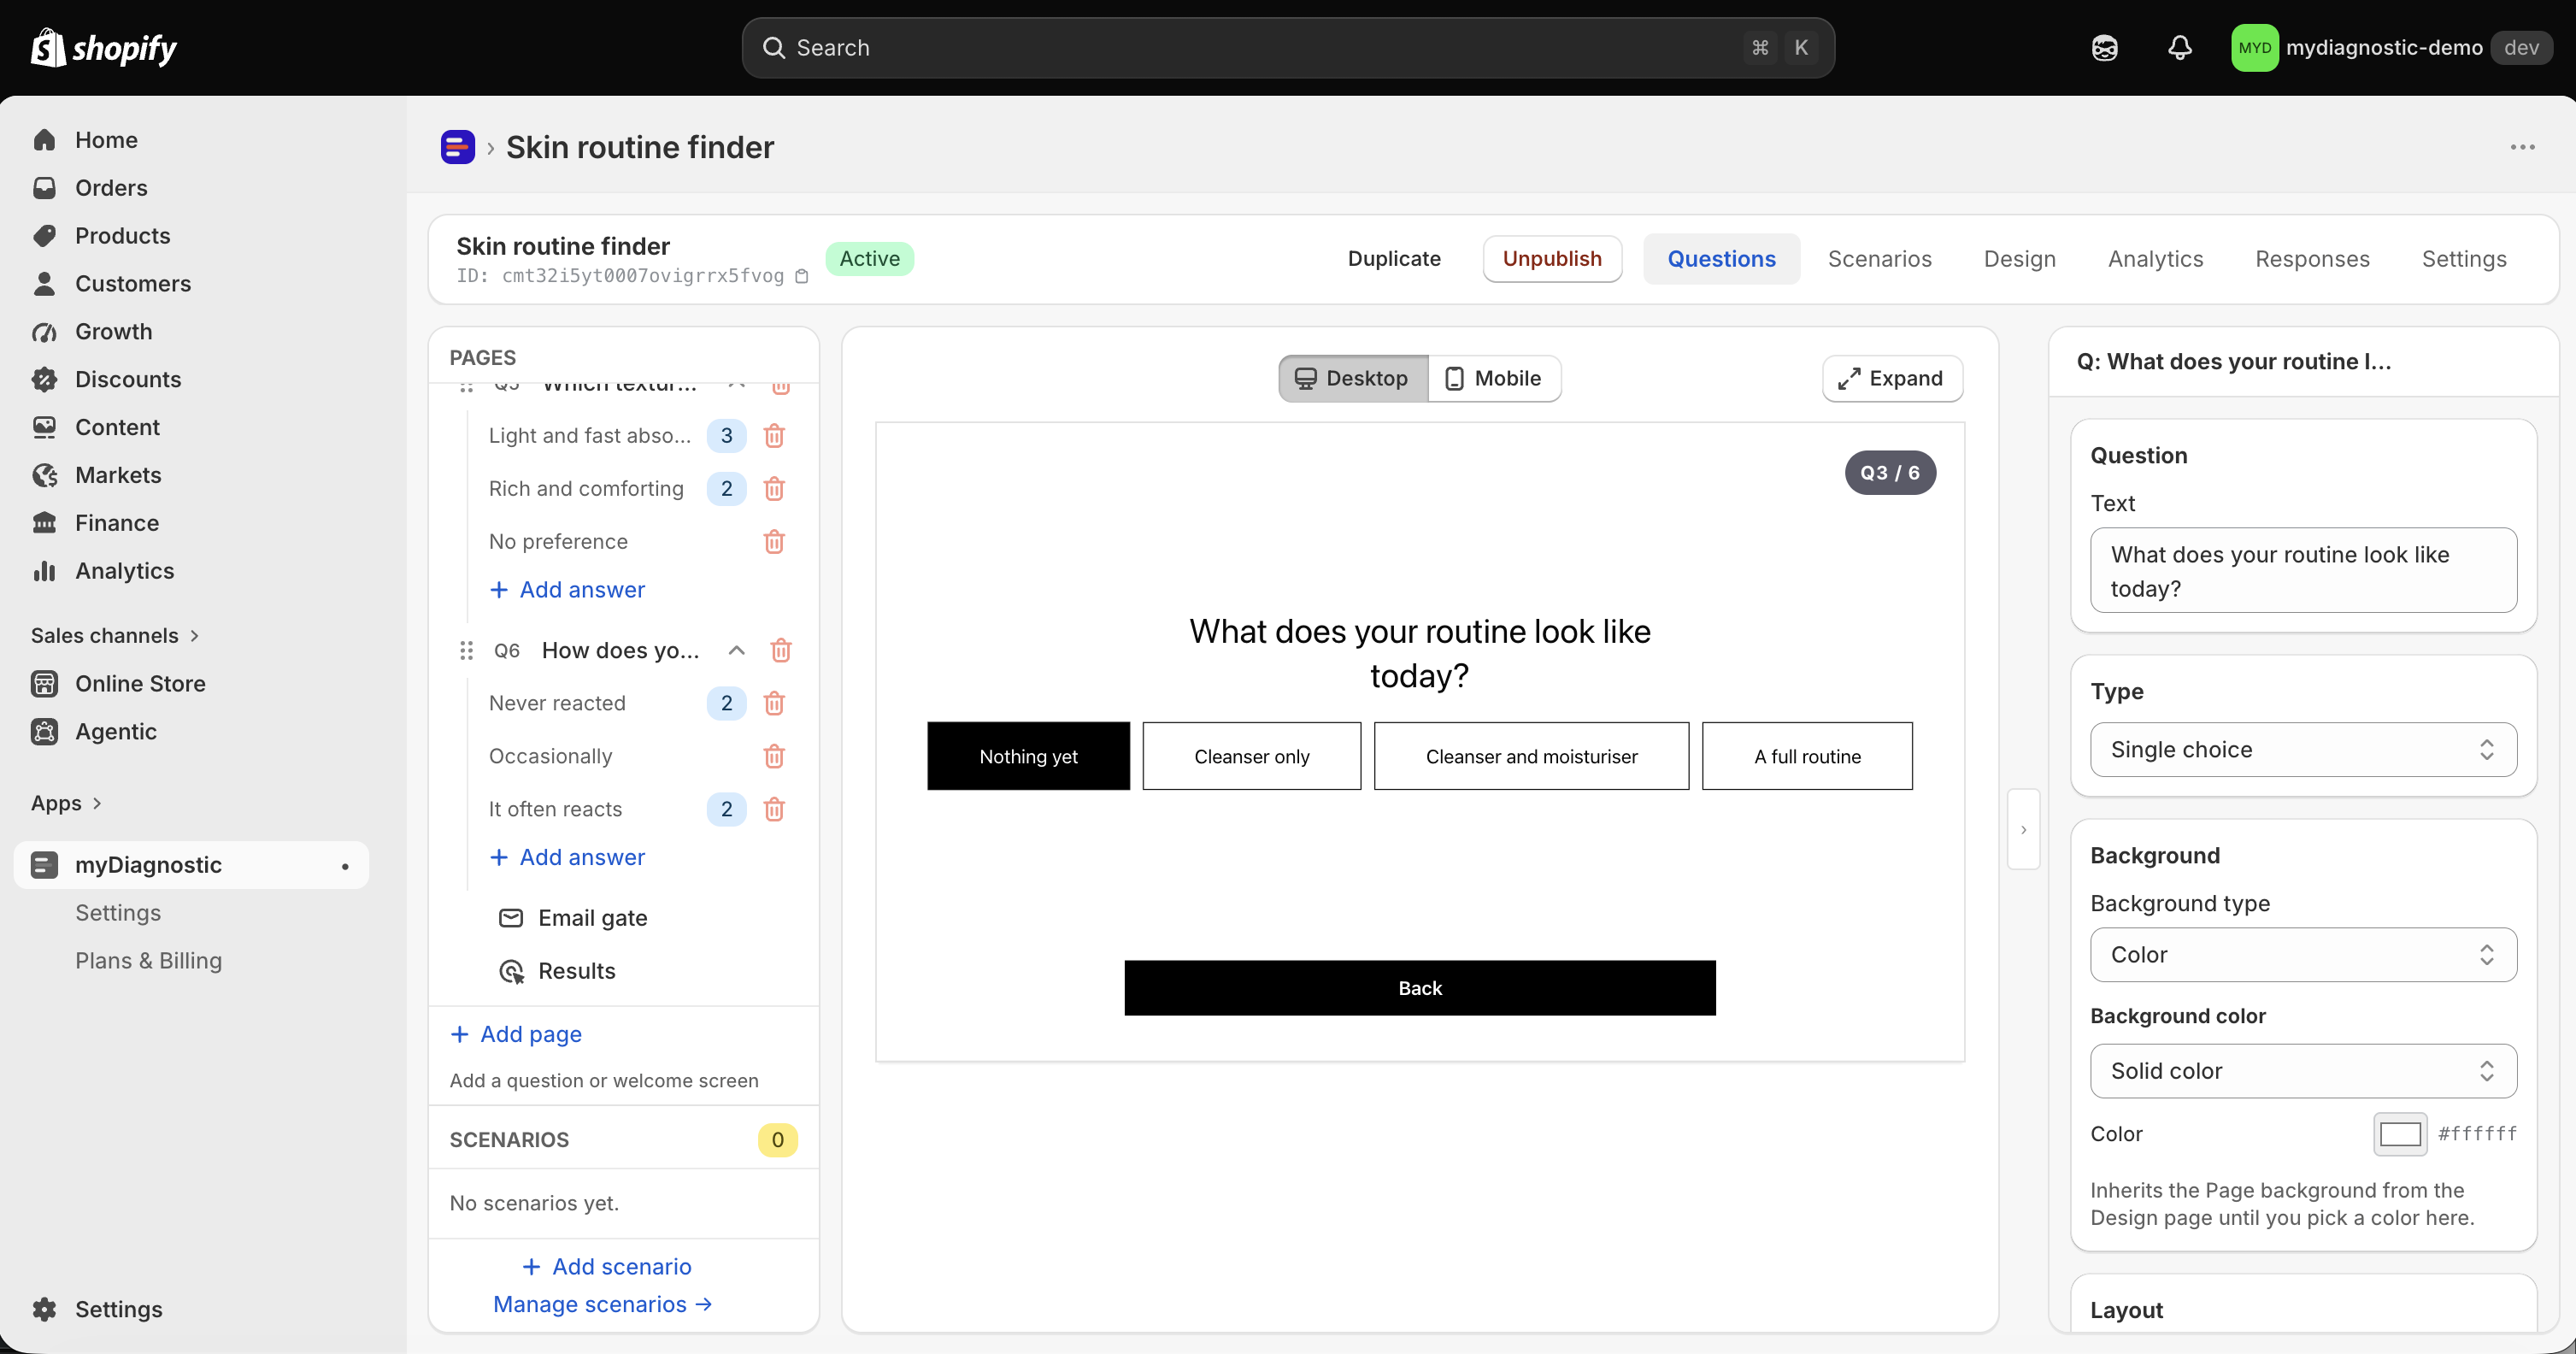Delete the 'No preference' answer

pos(774,542)
